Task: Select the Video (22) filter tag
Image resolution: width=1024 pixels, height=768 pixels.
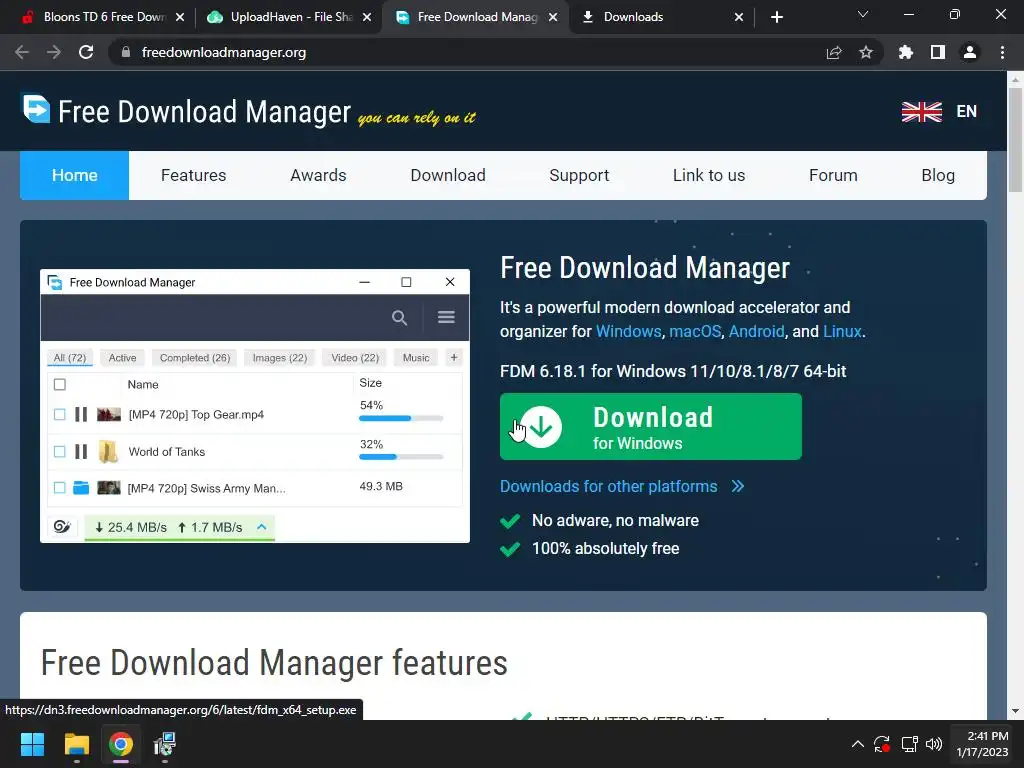Action: tap(355, 358)
